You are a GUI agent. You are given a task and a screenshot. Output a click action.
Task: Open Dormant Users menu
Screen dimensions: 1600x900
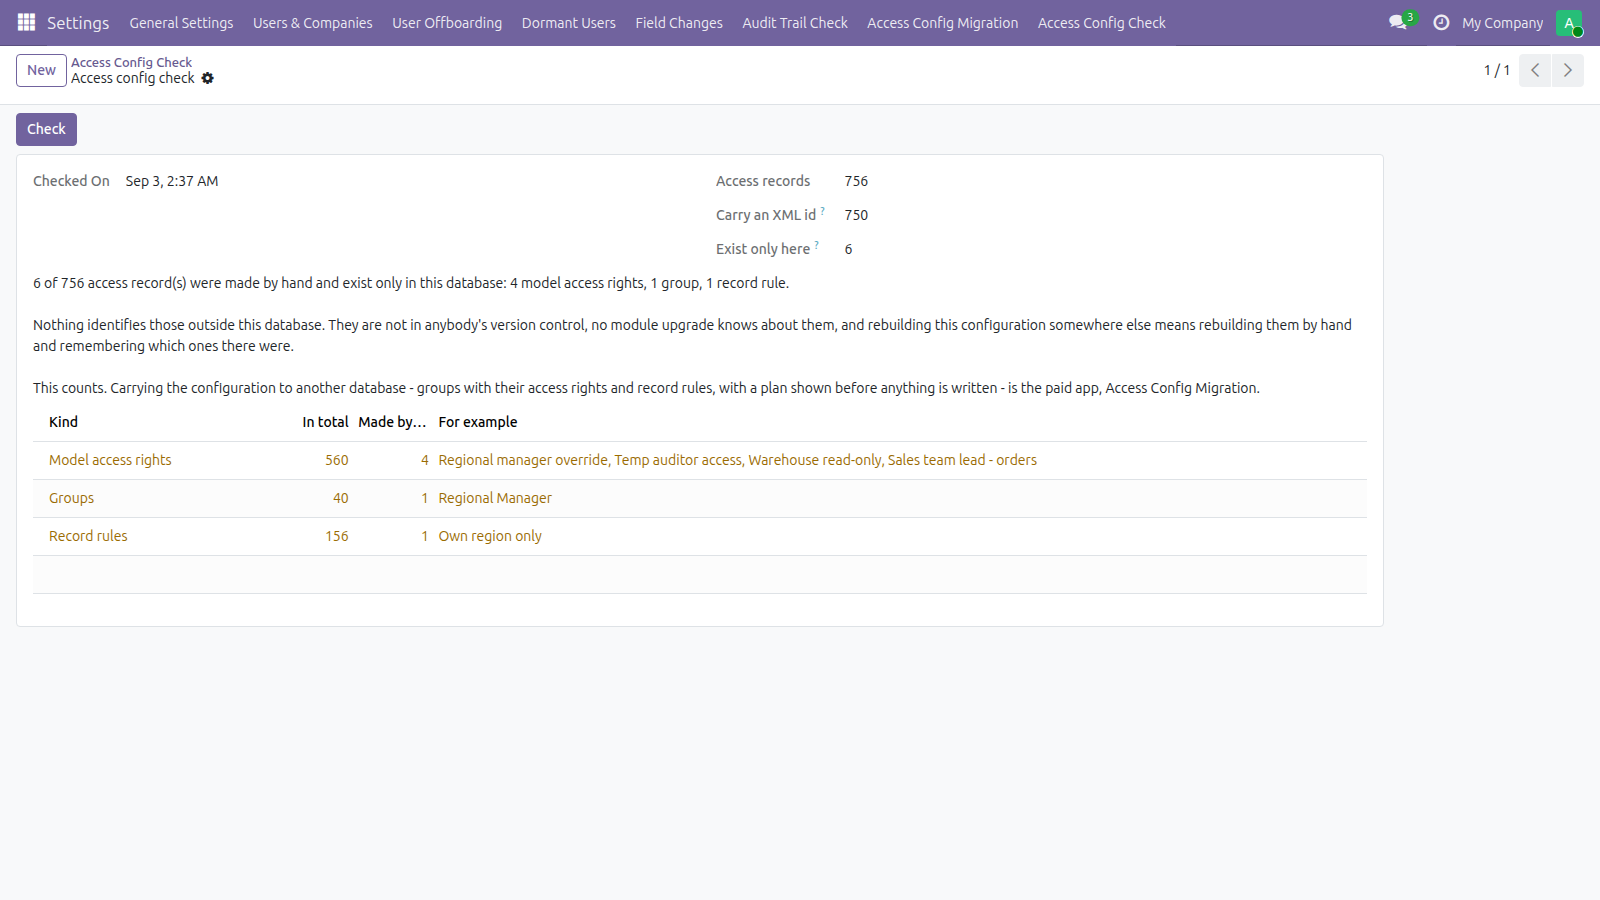tap(568, 23)
